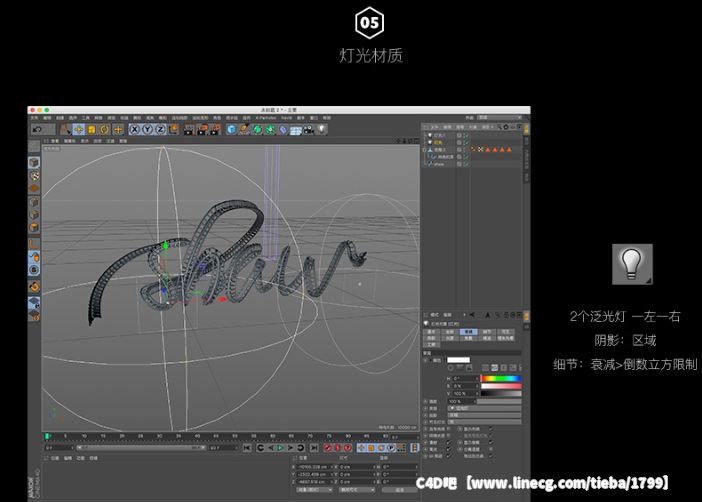Open object coordinate mode dropdown
The height and width of the screenshot is (502, 702).
point(314,490)
